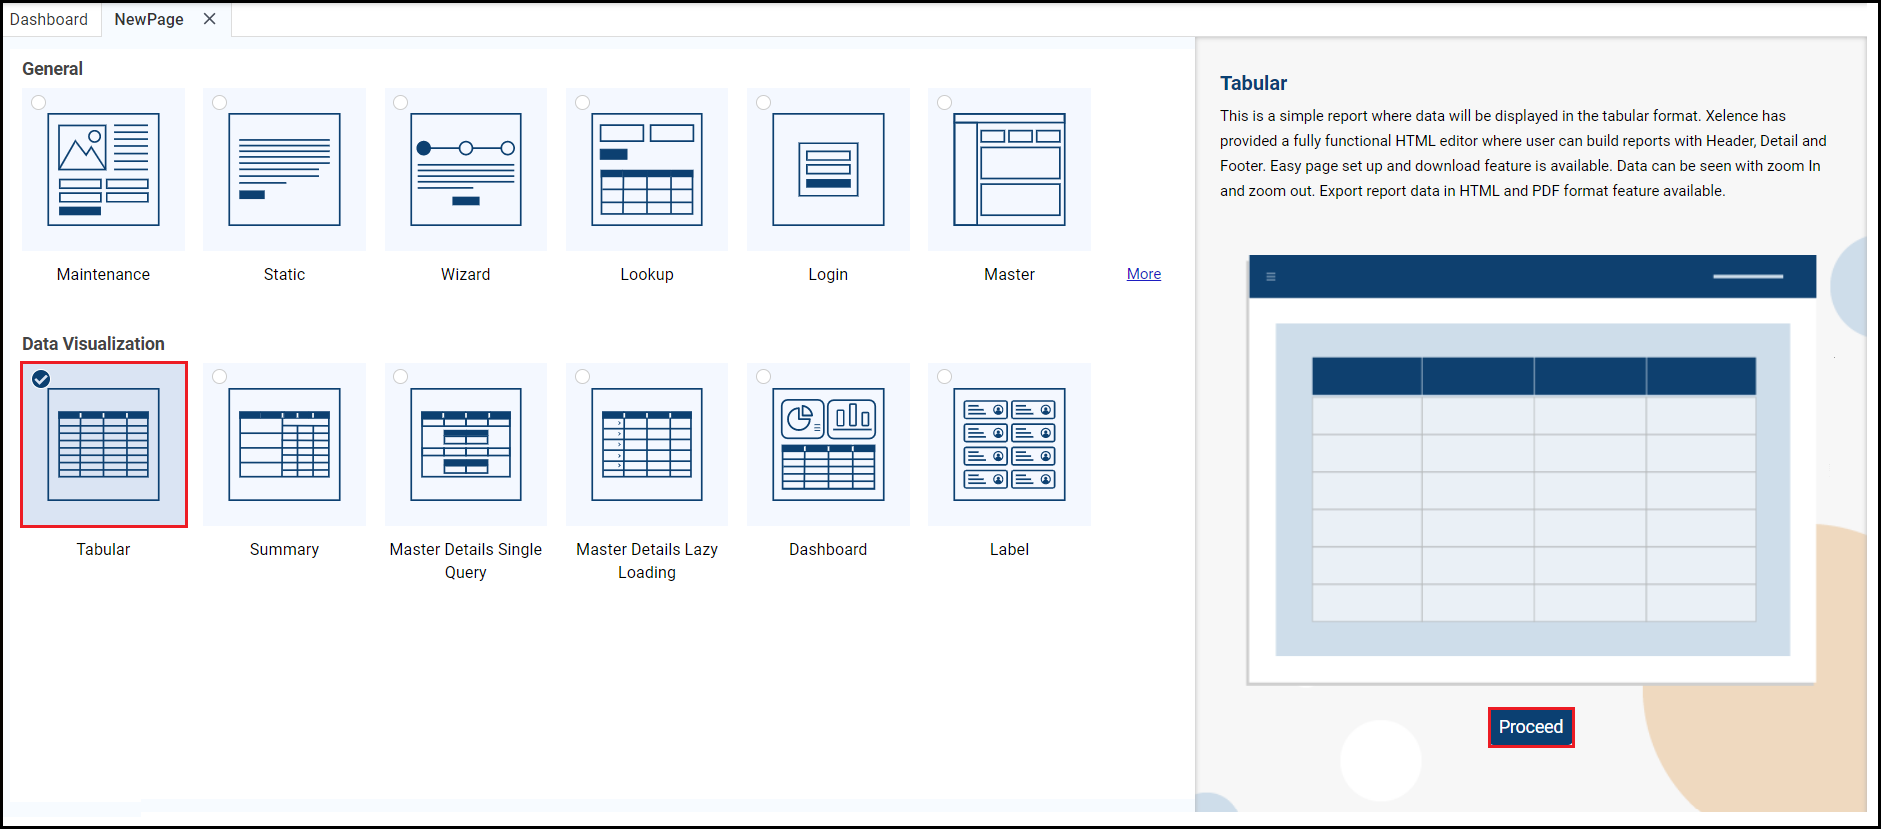
Task: Choose the Static page template icon
Action: tap(284, 169)
